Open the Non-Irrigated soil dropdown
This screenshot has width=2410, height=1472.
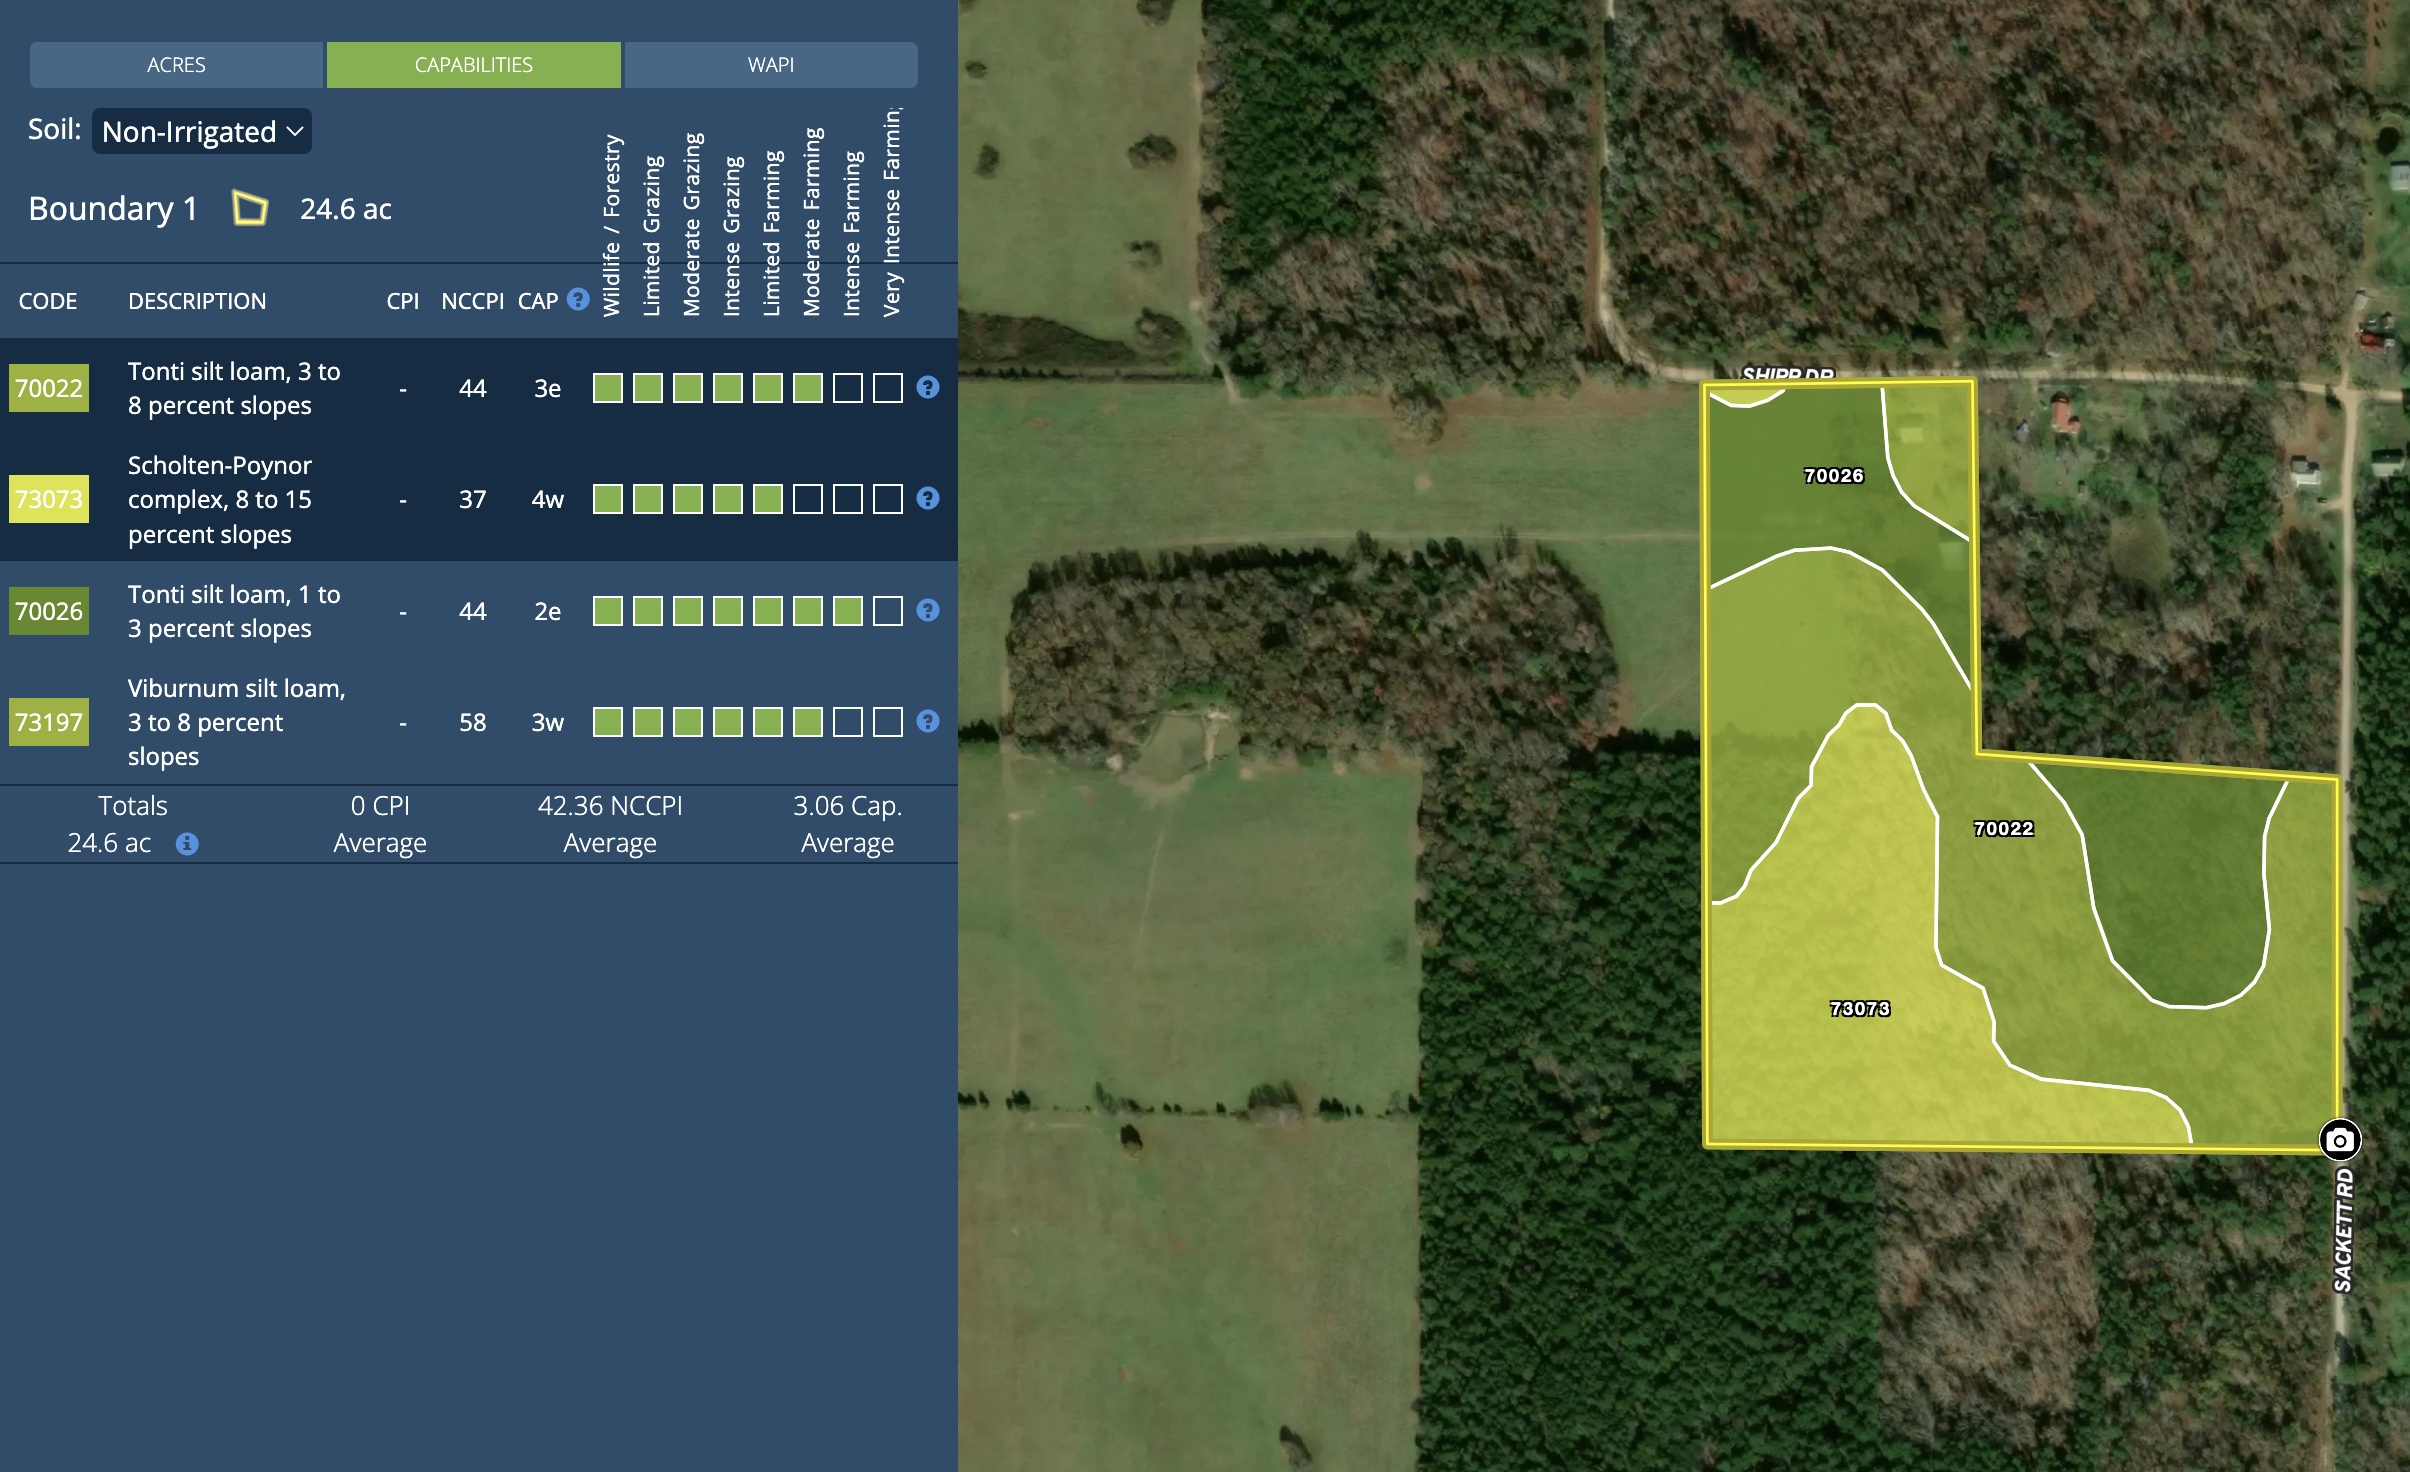(202, 132)
